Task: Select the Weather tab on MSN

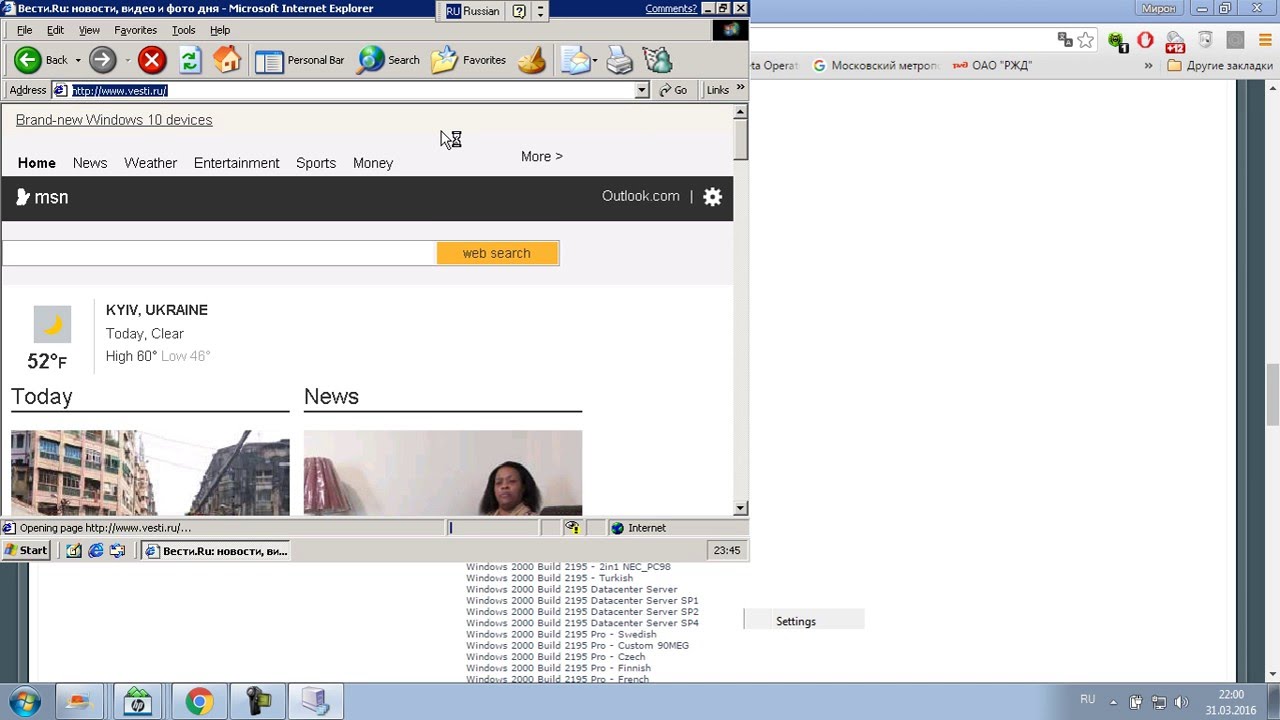Action: [150, 163]
